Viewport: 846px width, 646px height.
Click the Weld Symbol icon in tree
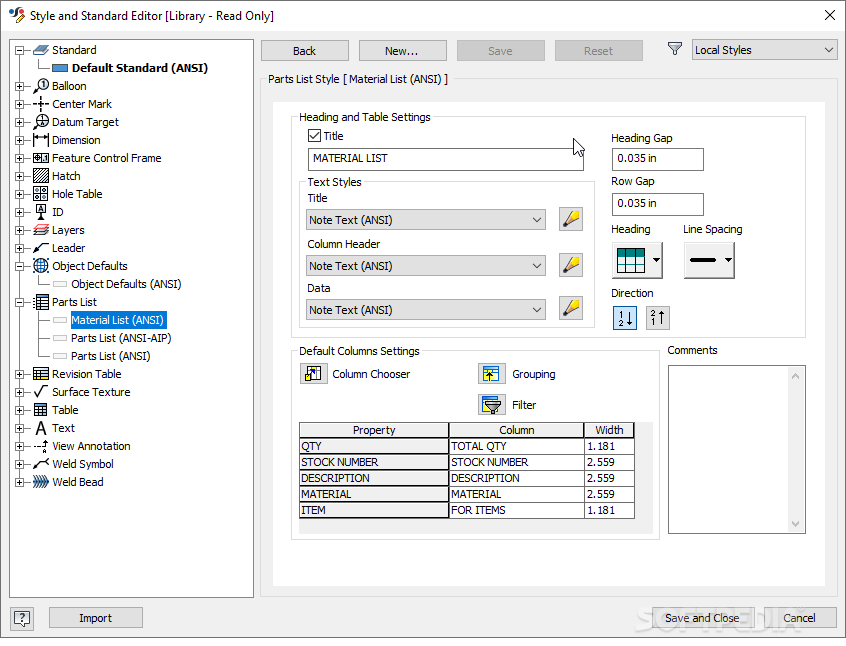41,464
